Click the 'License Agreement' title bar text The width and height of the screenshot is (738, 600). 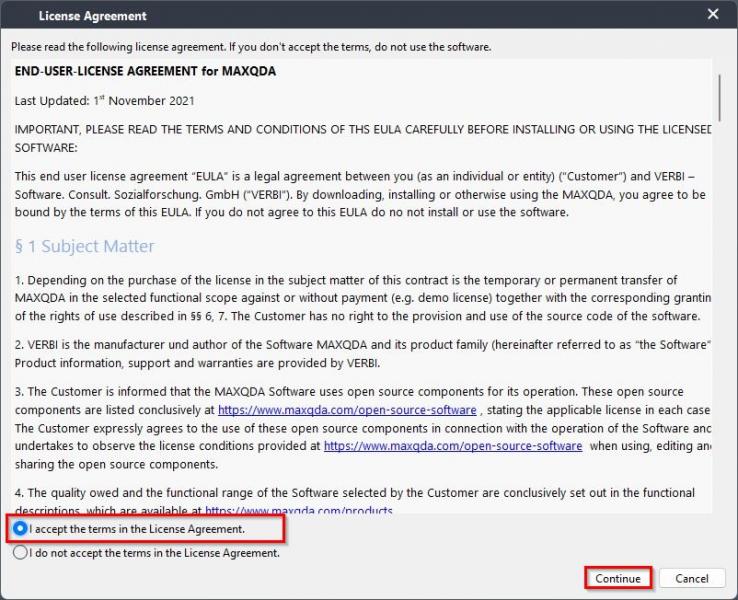point(92,16)
